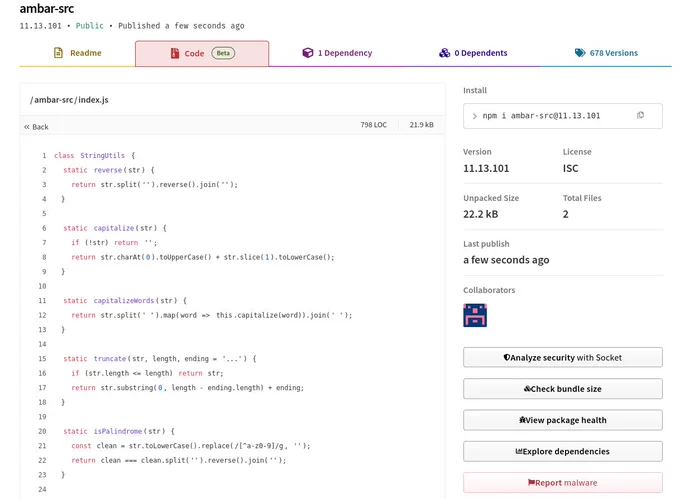Click the icon in View package health button
Screen dimensions: 680x499
(x=522, y=420)
